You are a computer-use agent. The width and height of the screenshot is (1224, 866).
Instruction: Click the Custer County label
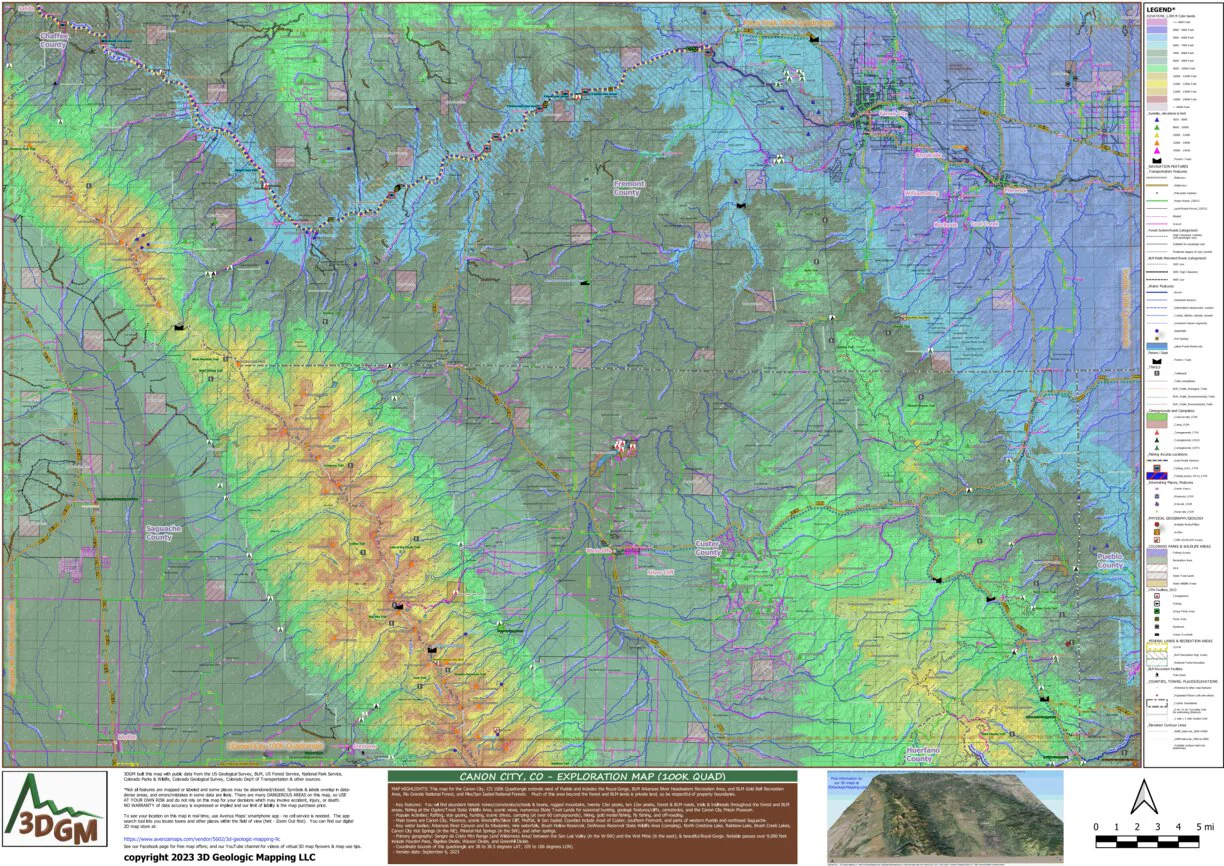(x=707, y=548)
